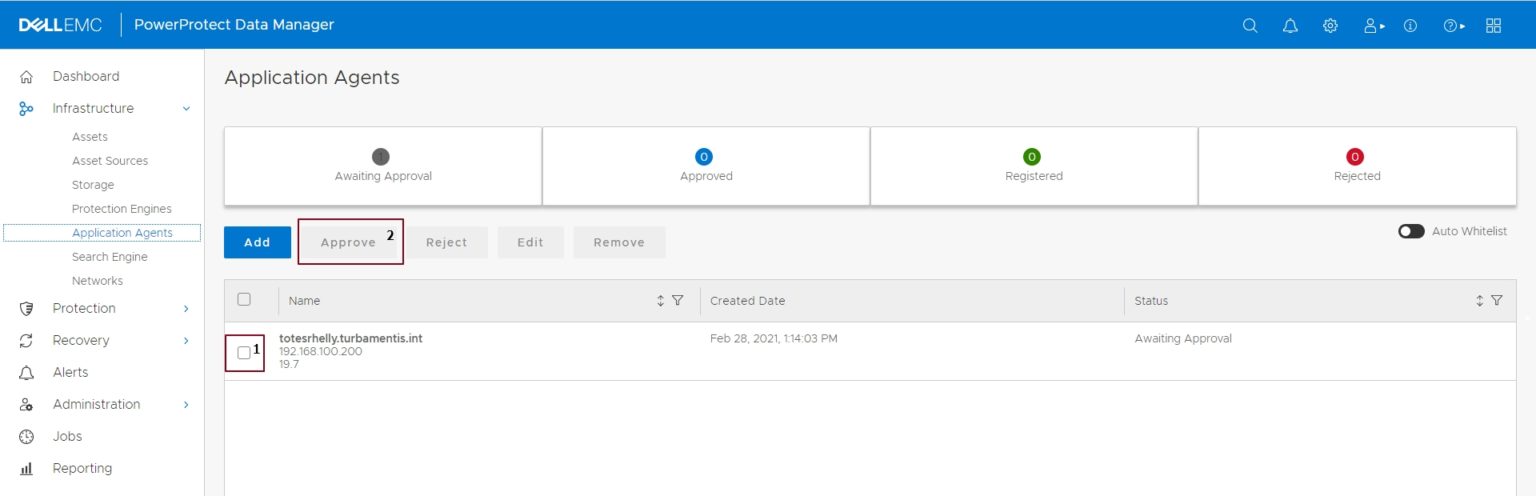Open the notifications bell in header

coord(1290,26)
